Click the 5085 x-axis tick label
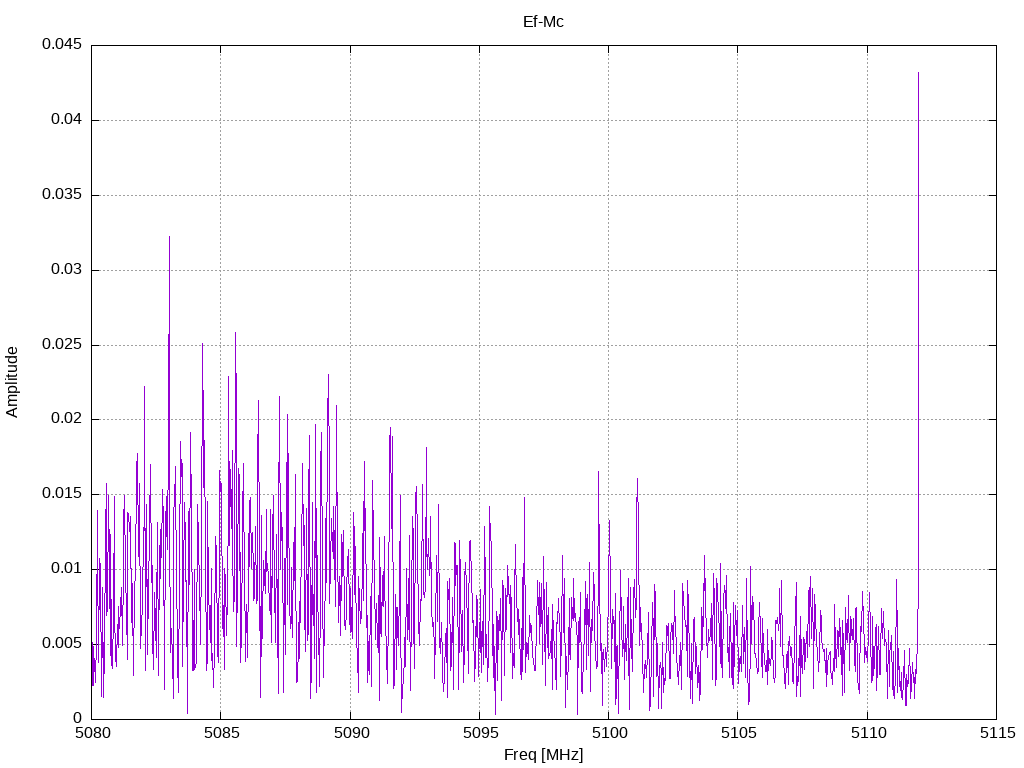 [x=221, y=733]
